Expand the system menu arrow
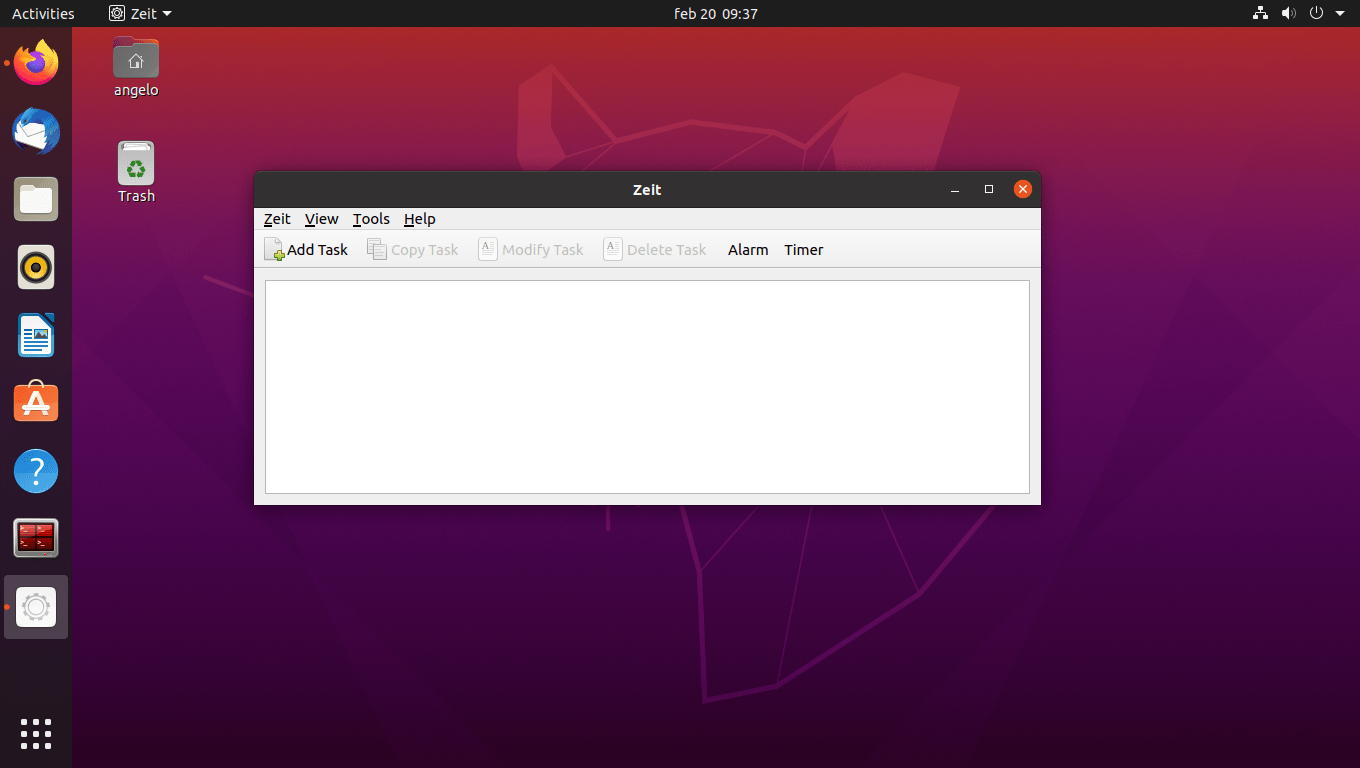The image size is (1360, 768). (x=1340, y=14)
